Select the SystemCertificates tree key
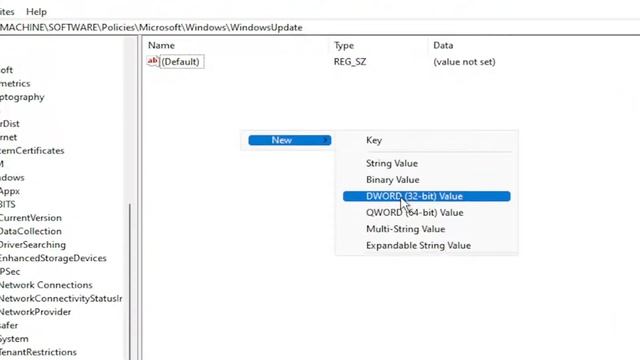Screen dimensions: 640x360 pyautogui.click(x=32, y=151)
